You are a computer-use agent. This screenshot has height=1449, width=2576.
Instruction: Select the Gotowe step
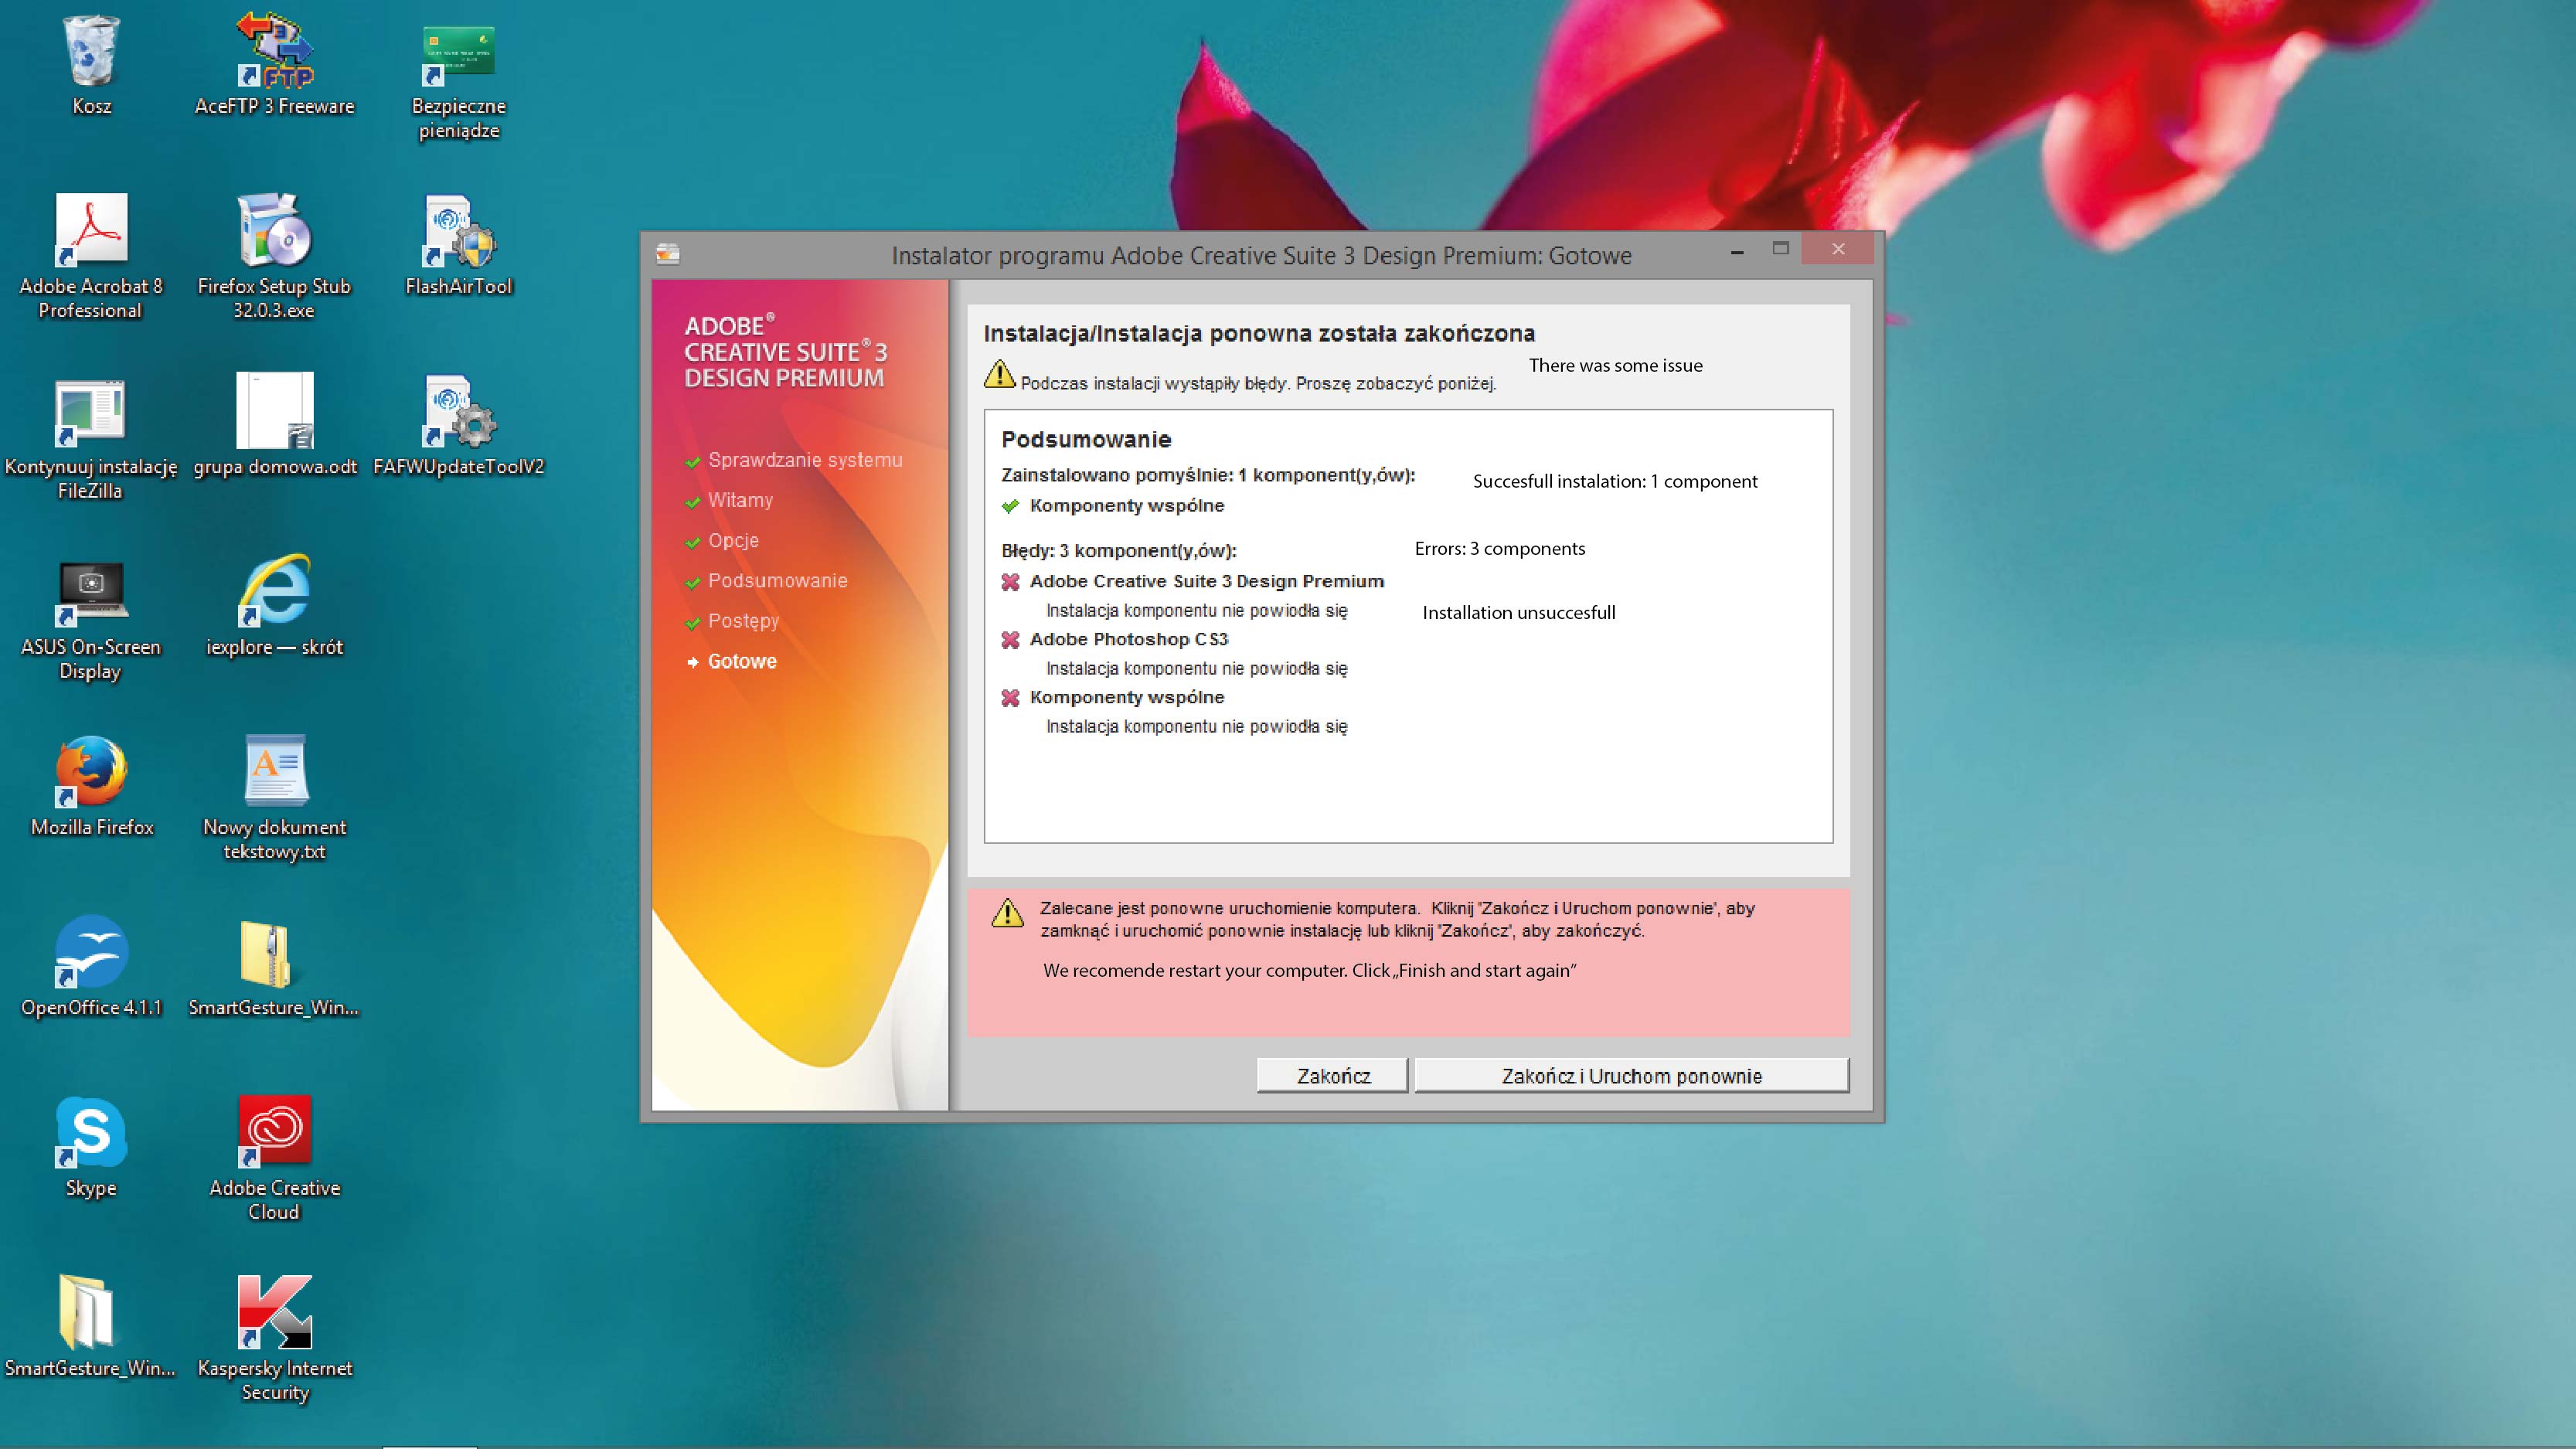[742, 661]
